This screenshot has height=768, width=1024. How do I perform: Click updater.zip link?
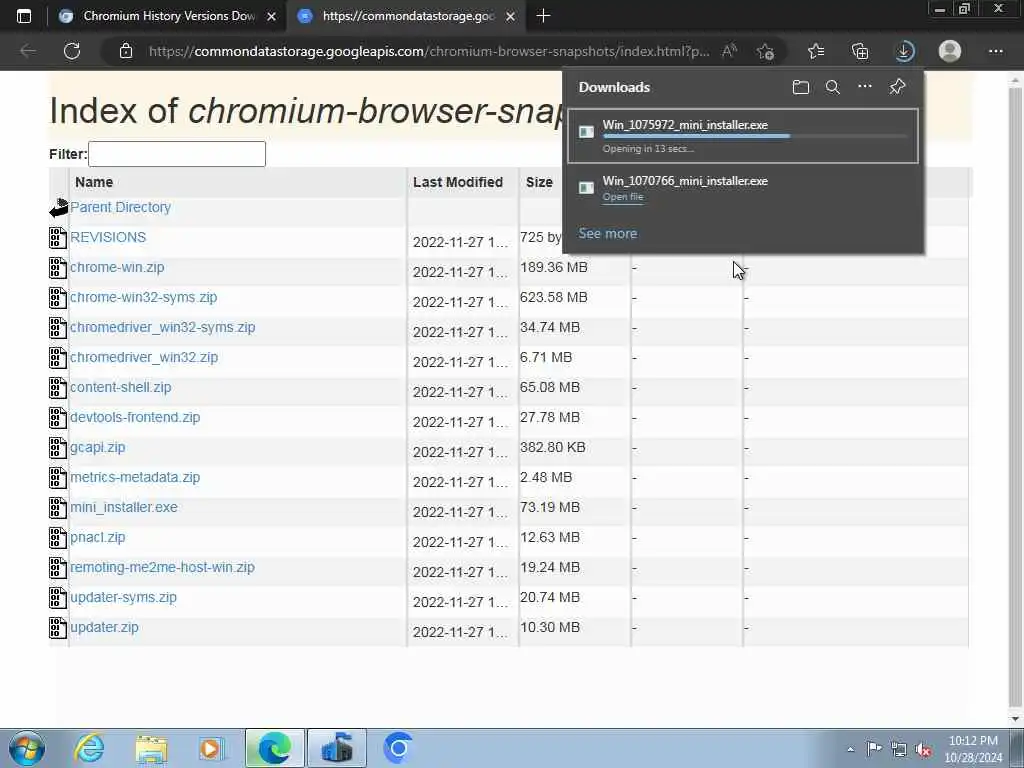pos(104,628)
